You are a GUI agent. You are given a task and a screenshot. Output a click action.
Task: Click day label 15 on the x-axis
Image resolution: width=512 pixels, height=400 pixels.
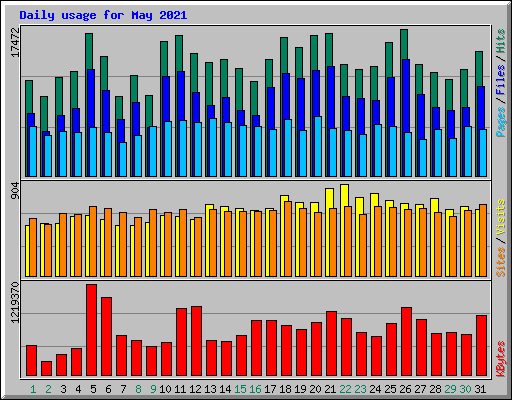[x=240, y=389]
